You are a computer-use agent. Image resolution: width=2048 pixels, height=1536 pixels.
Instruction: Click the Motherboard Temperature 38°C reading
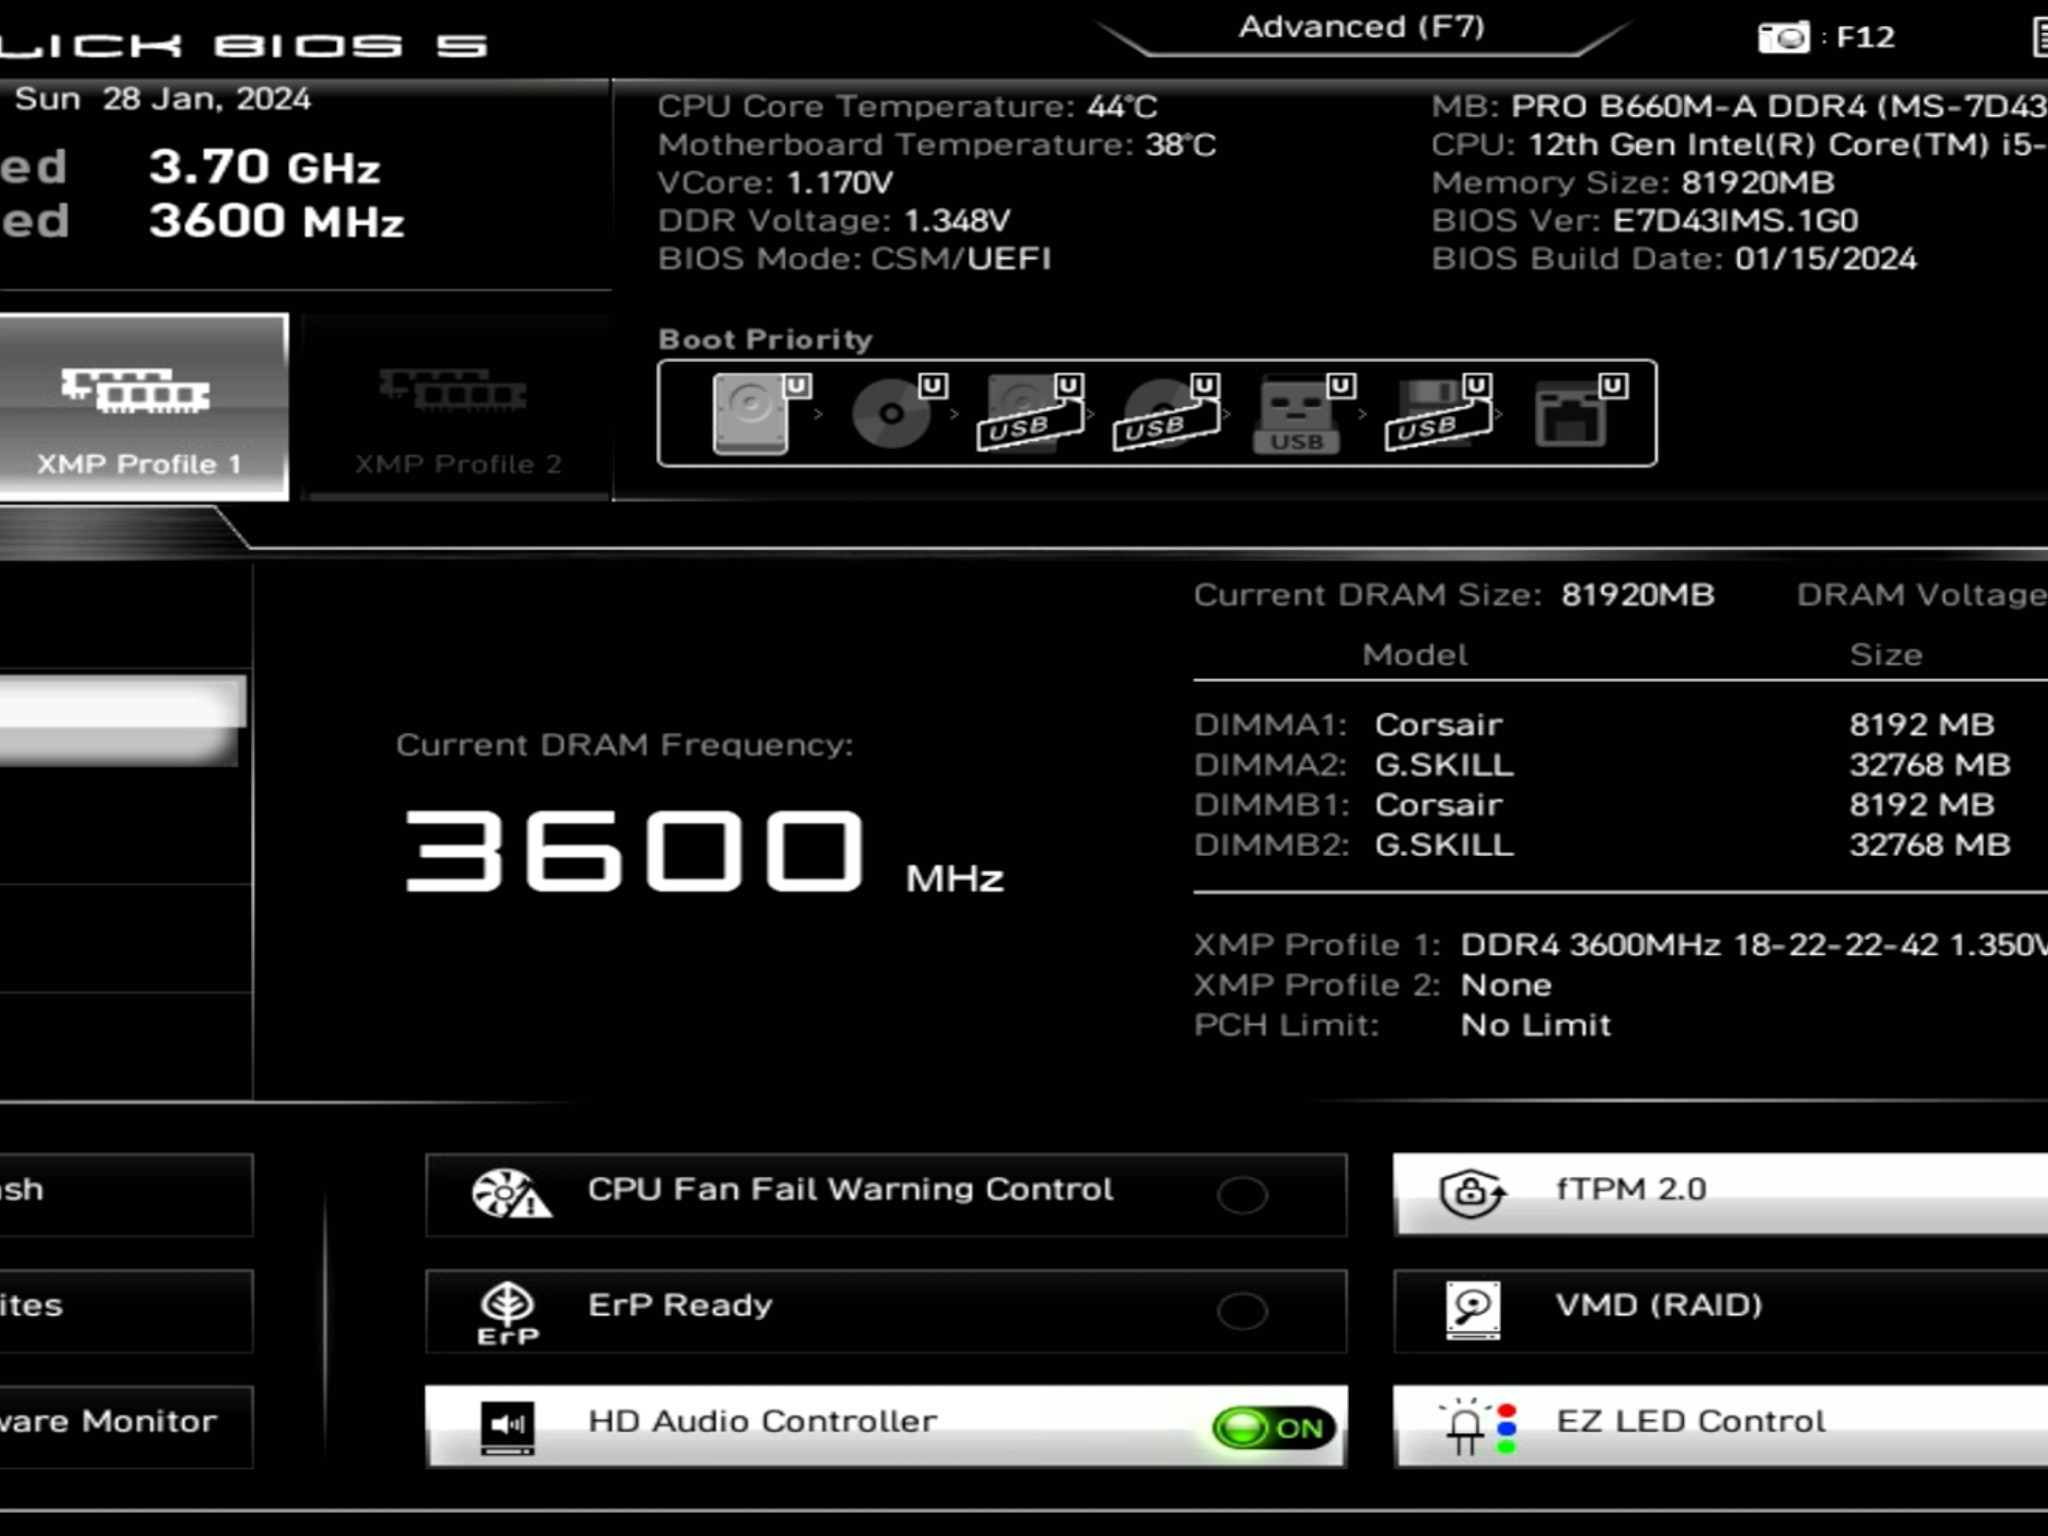pos(1181,145)
